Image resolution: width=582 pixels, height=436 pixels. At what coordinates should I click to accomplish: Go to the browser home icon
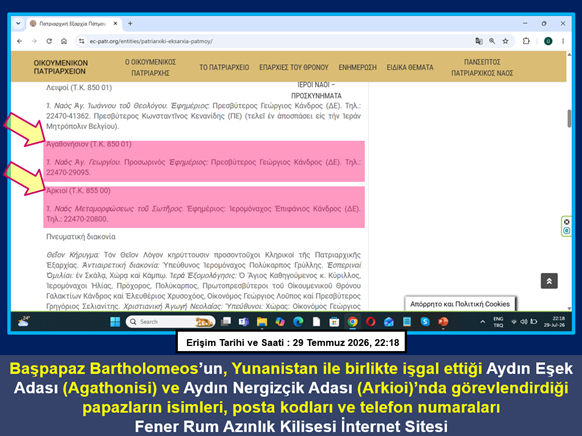[64, 41]
